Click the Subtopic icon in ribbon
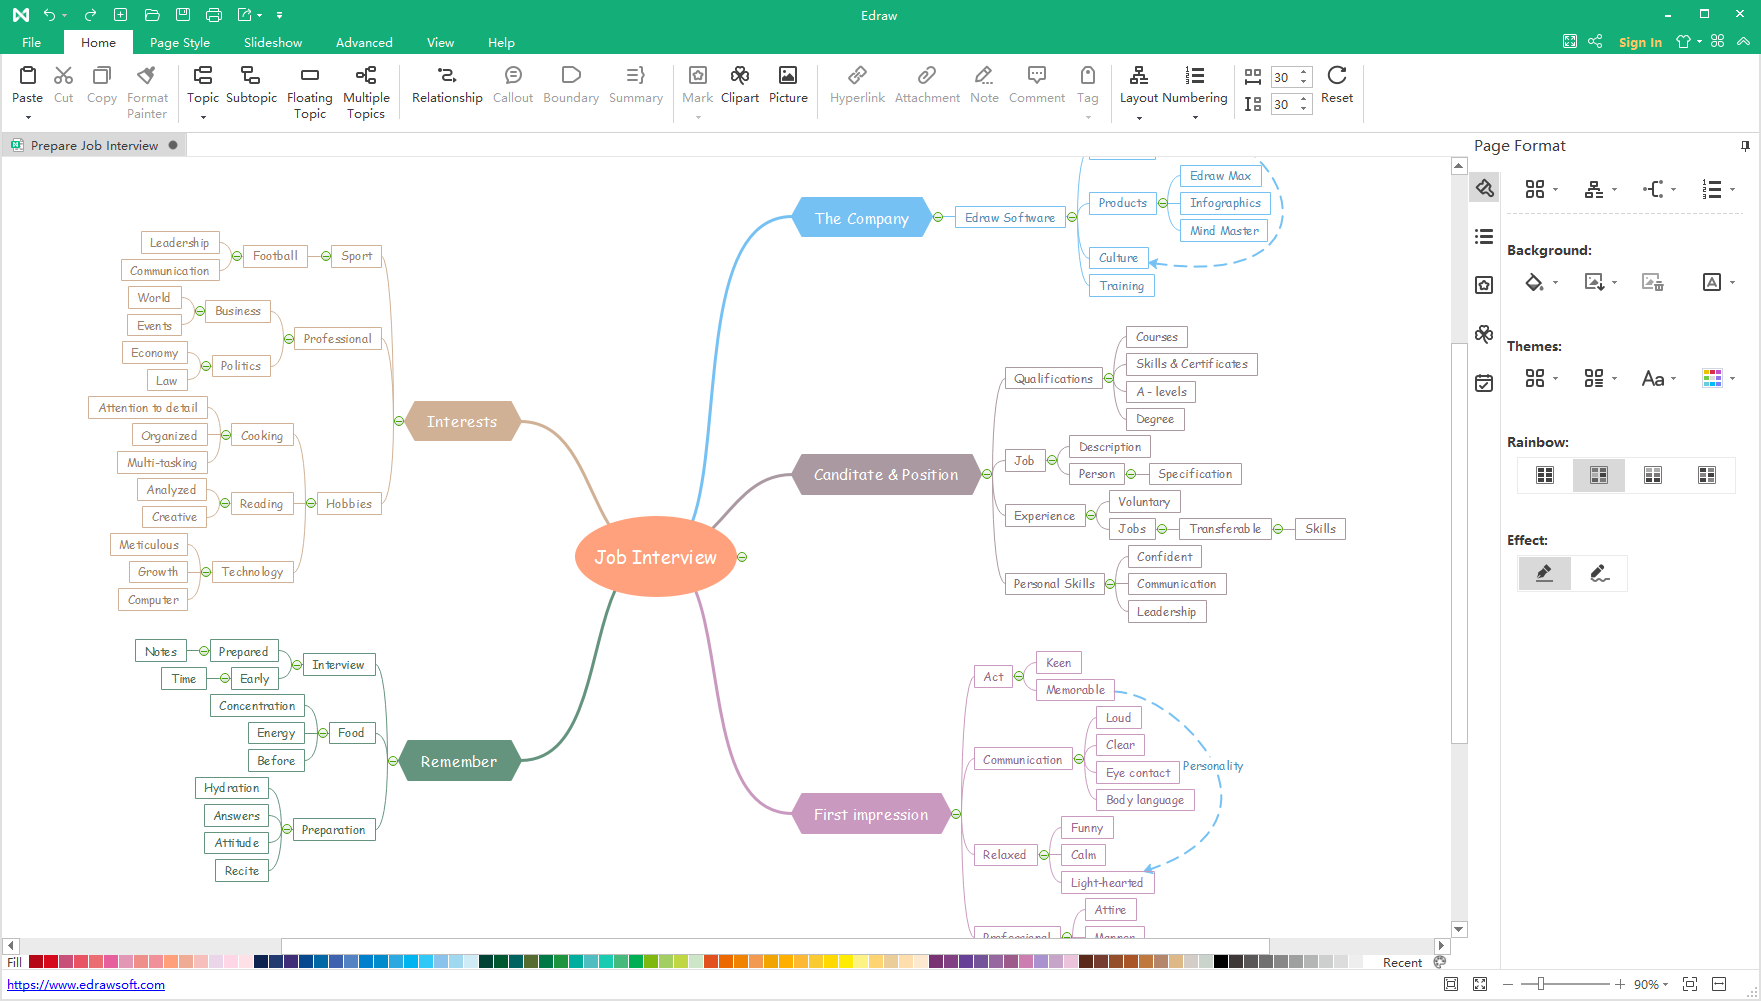The width and height of the screenshot is (1761, 1001). [x=251, y=76]
